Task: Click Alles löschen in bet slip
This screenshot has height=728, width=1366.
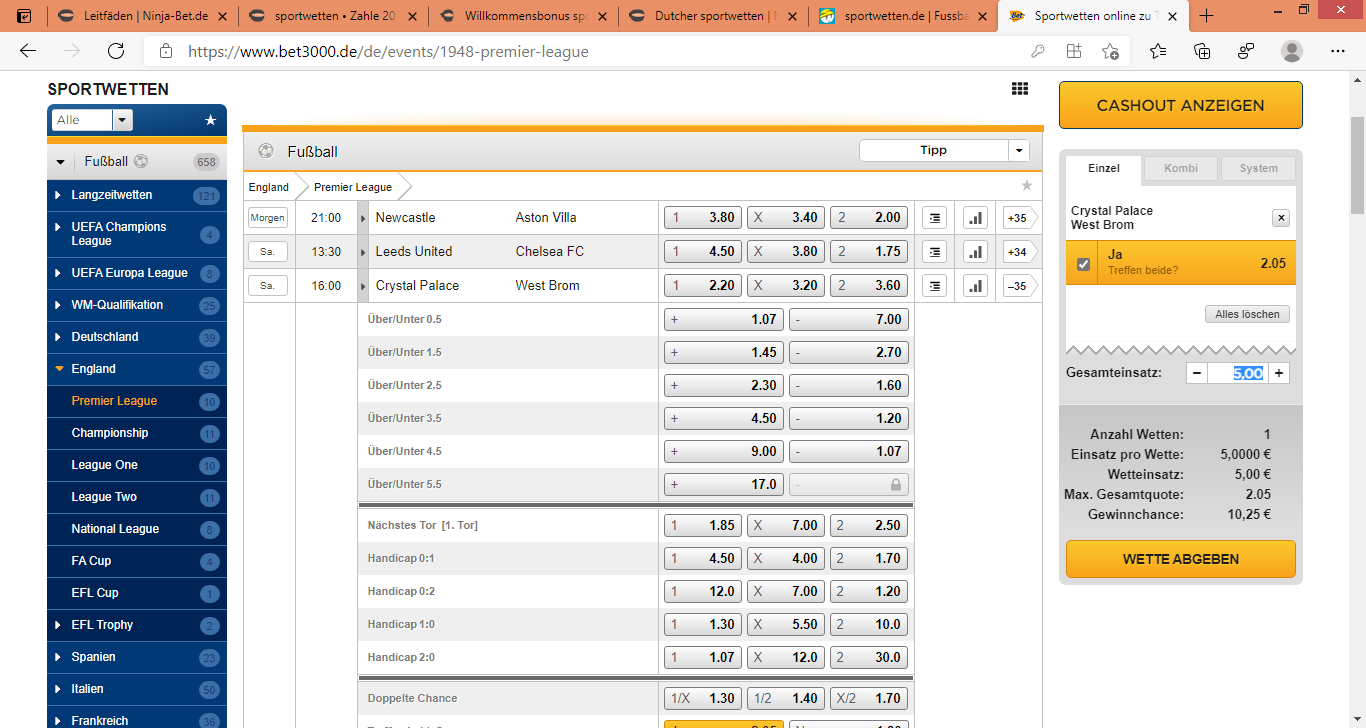Action: pos(1247,314)
